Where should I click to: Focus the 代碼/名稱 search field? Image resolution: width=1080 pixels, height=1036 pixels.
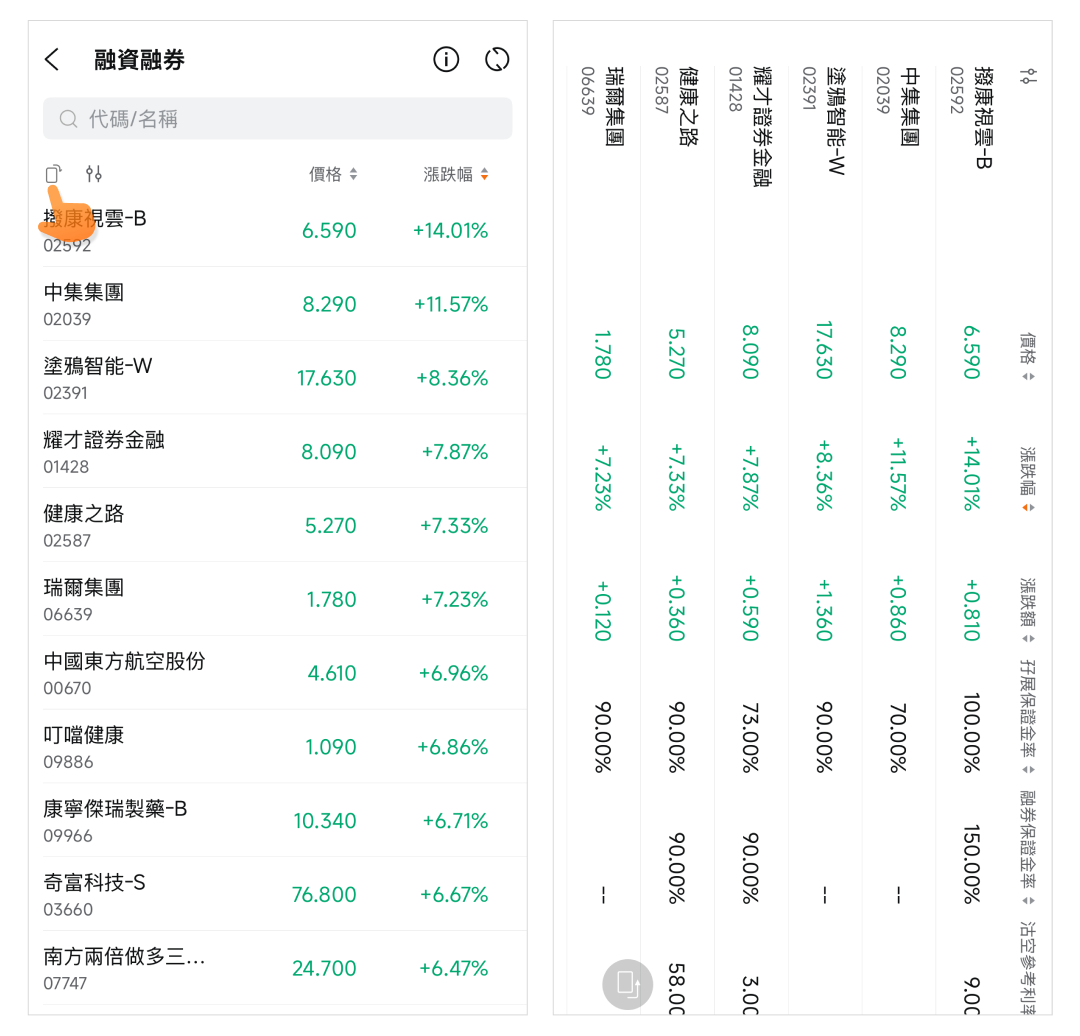290,119
